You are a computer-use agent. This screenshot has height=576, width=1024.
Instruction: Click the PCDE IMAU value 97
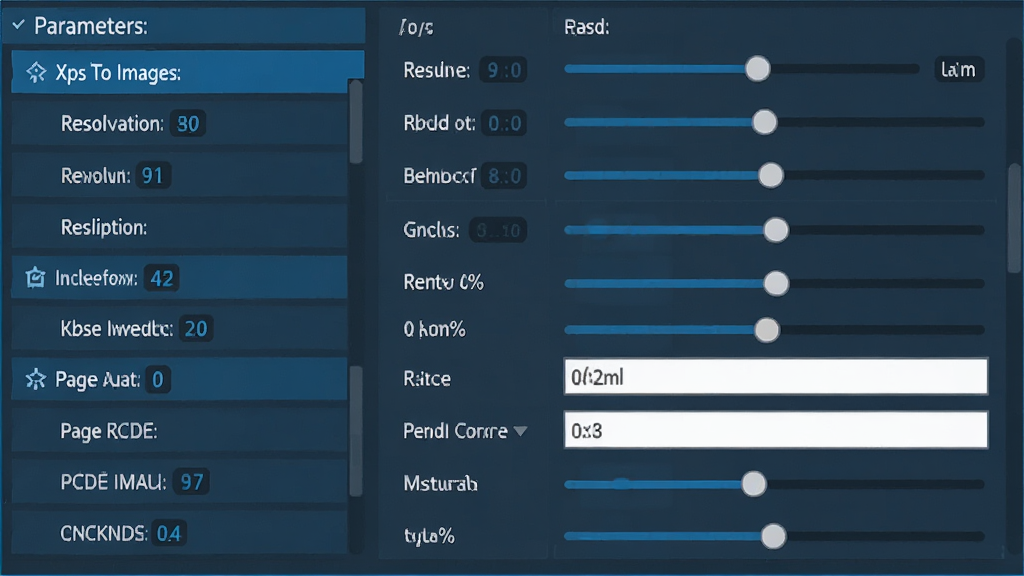[x=191, y=482]
